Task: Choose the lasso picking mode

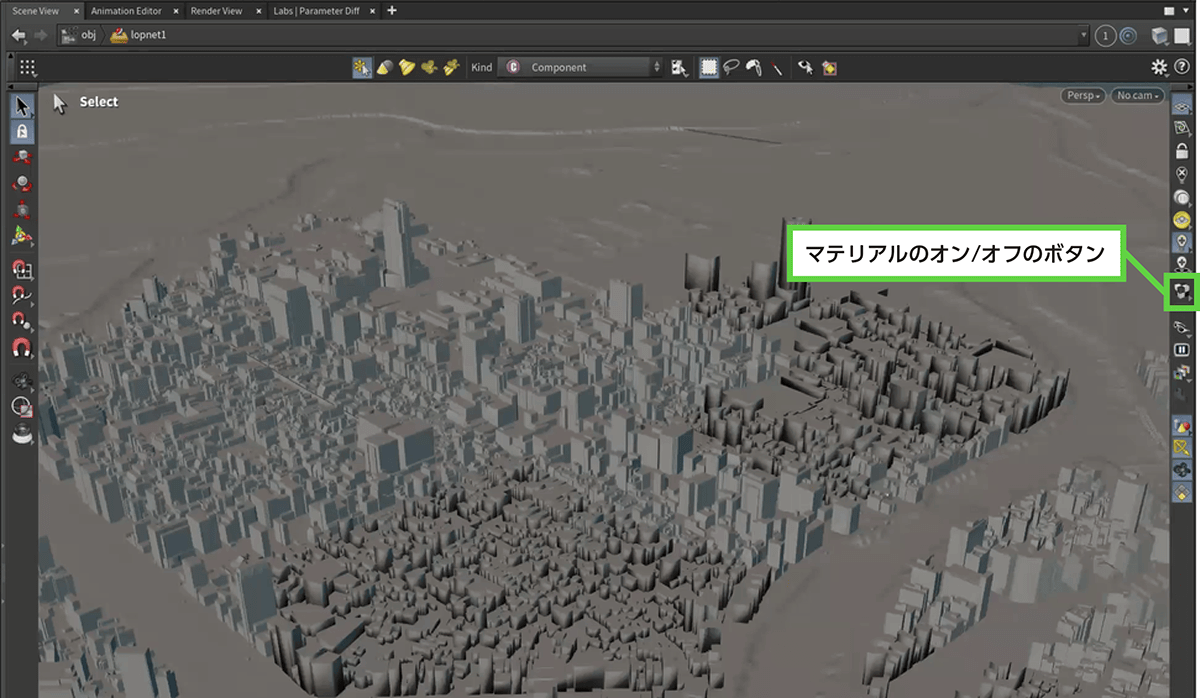Action: coord(733,67)
